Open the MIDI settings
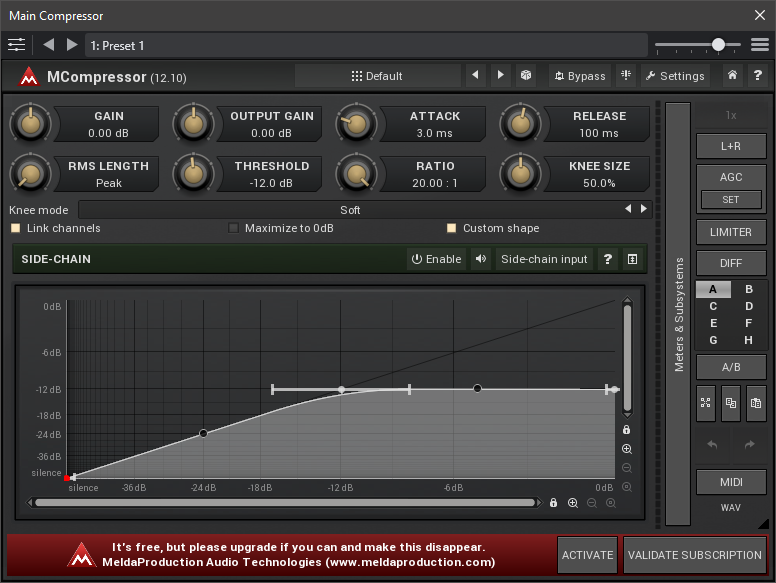This screenshot has height=583, width=776. (731, 482)
